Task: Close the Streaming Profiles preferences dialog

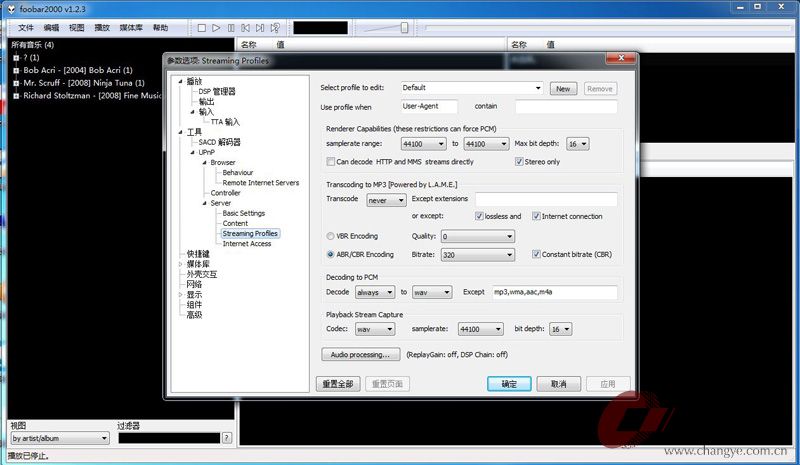Action: (620, 58)
